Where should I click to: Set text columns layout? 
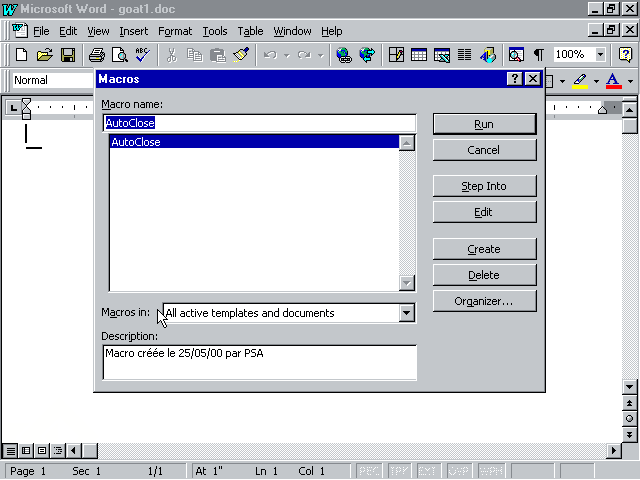click(x=464, y=55)
